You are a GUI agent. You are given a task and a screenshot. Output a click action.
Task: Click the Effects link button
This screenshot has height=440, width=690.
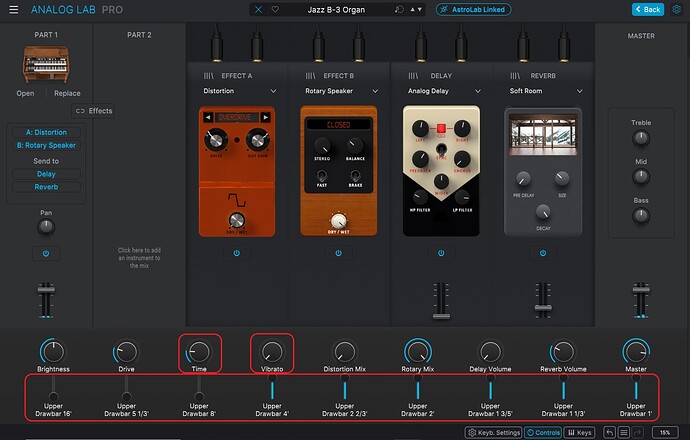tap(94, 111)
